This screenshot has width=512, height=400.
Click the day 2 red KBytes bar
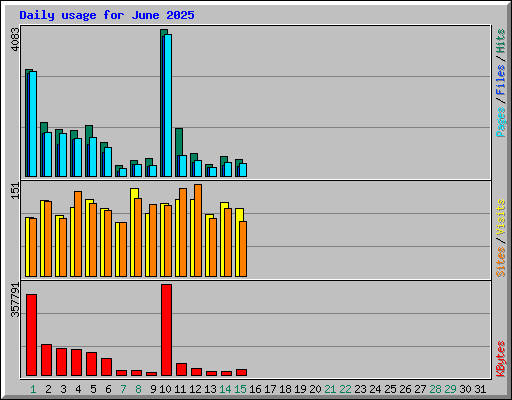coord(46,360)
